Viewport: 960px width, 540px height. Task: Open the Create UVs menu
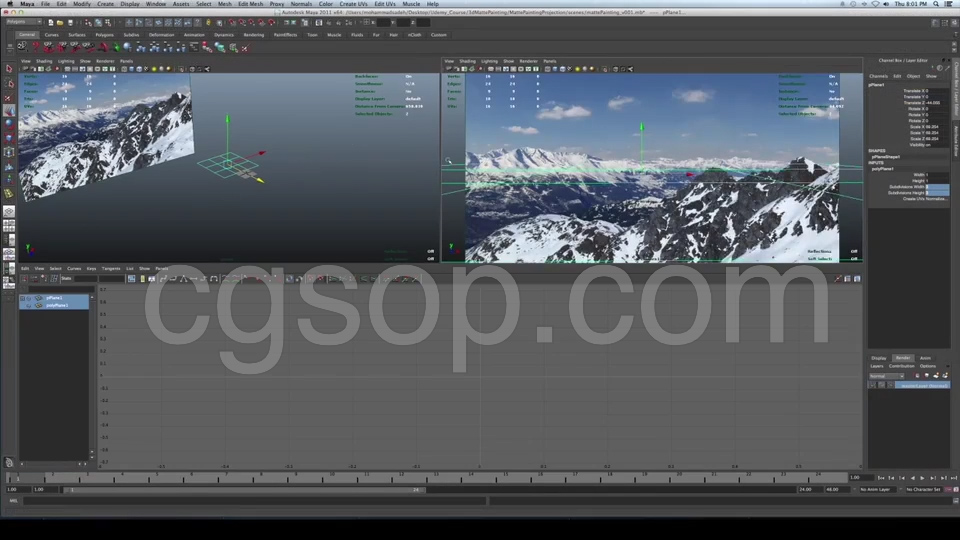(353, 4)
